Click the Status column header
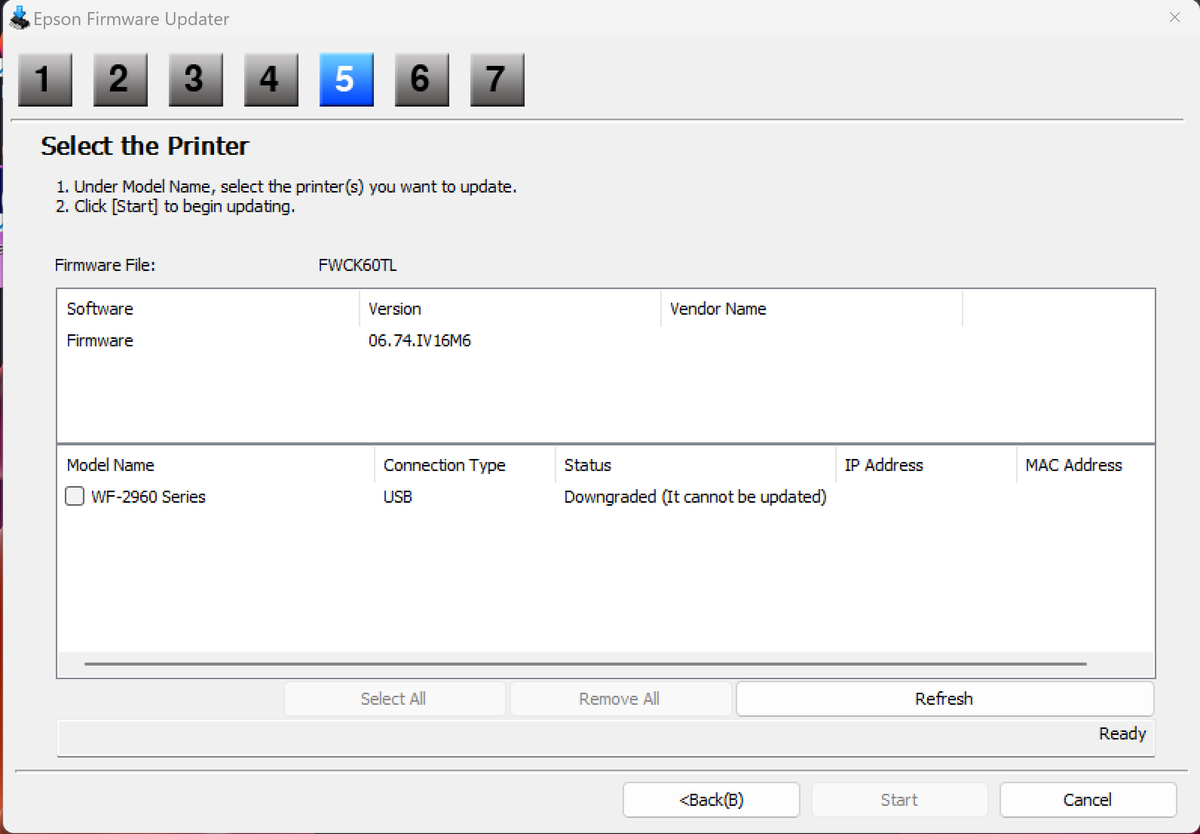This screenshot has width=1200, height=834. pos(587,465)
